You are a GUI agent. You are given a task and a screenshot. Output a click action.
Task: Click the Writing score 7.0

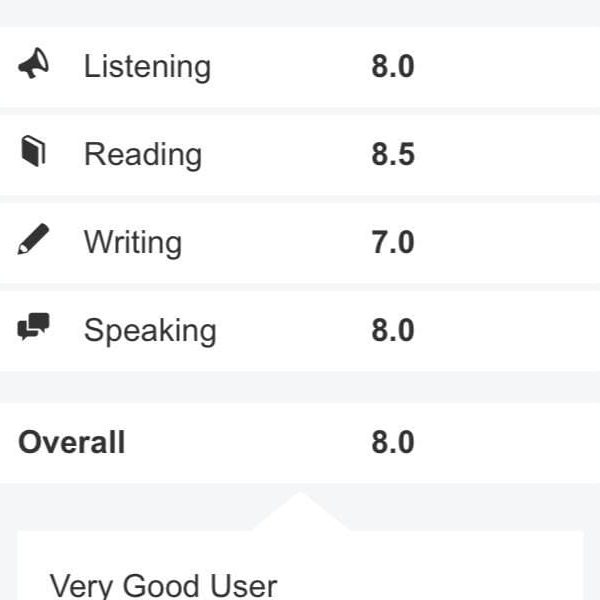pos(393,243)
